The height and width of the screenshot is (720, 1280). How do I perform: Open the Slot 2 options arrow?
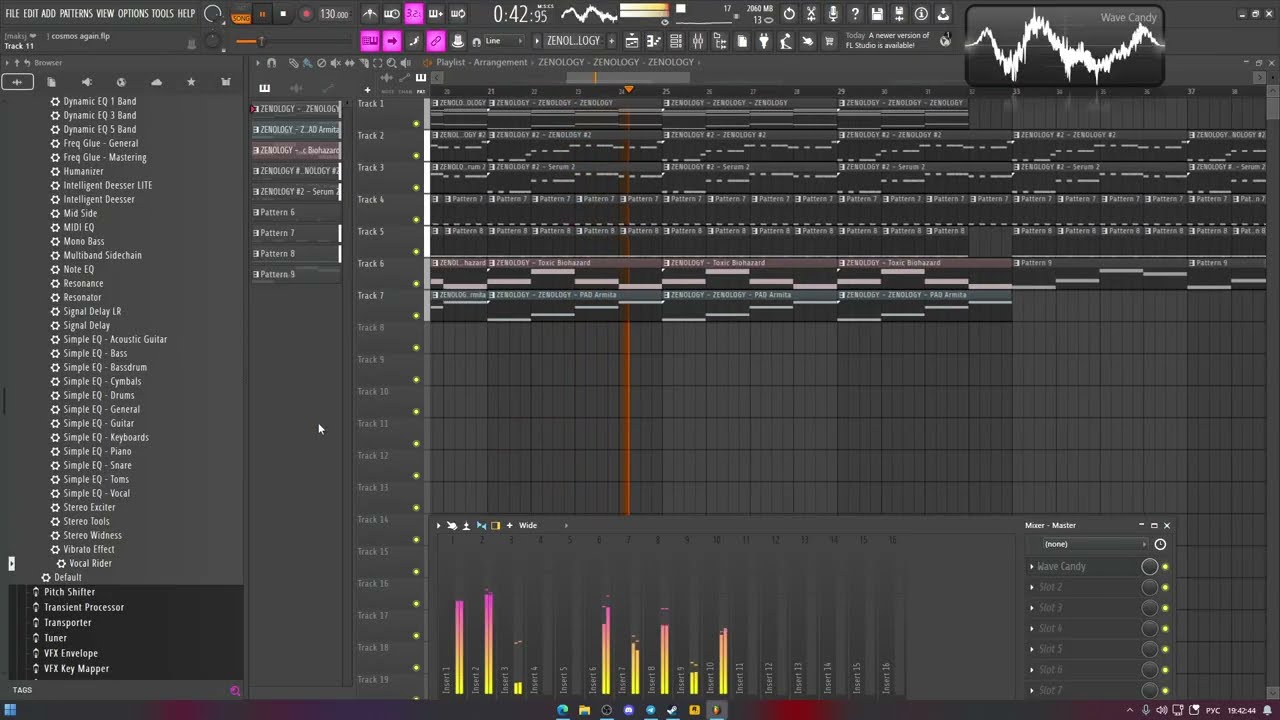[x=1032, y=587]
